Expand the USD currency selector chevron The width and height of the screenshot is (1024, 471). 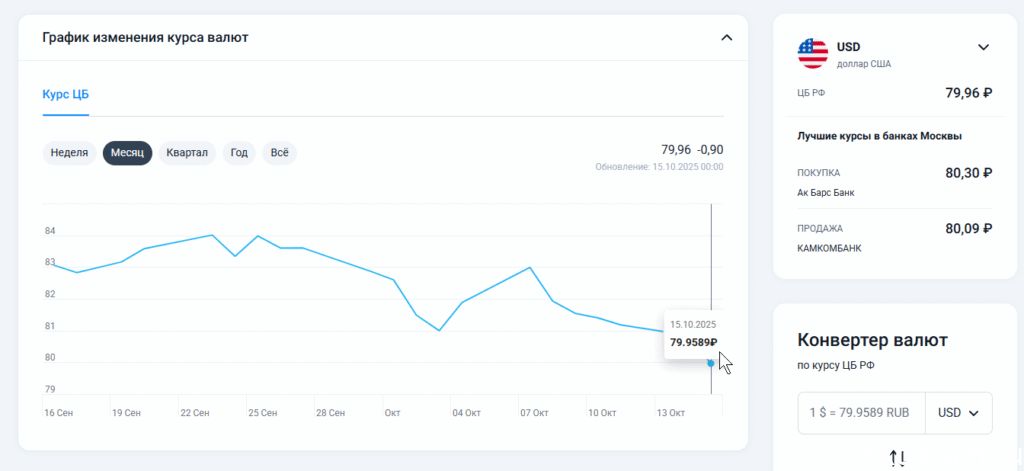pyautogui.click(x=984, y=47)
